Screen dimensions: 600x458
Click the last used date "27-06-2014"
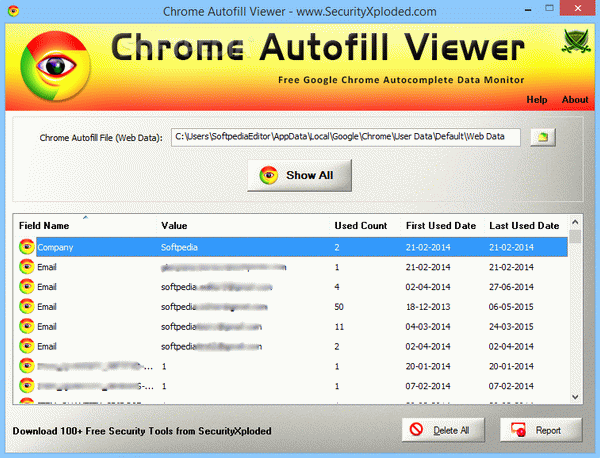coord(511,287)
